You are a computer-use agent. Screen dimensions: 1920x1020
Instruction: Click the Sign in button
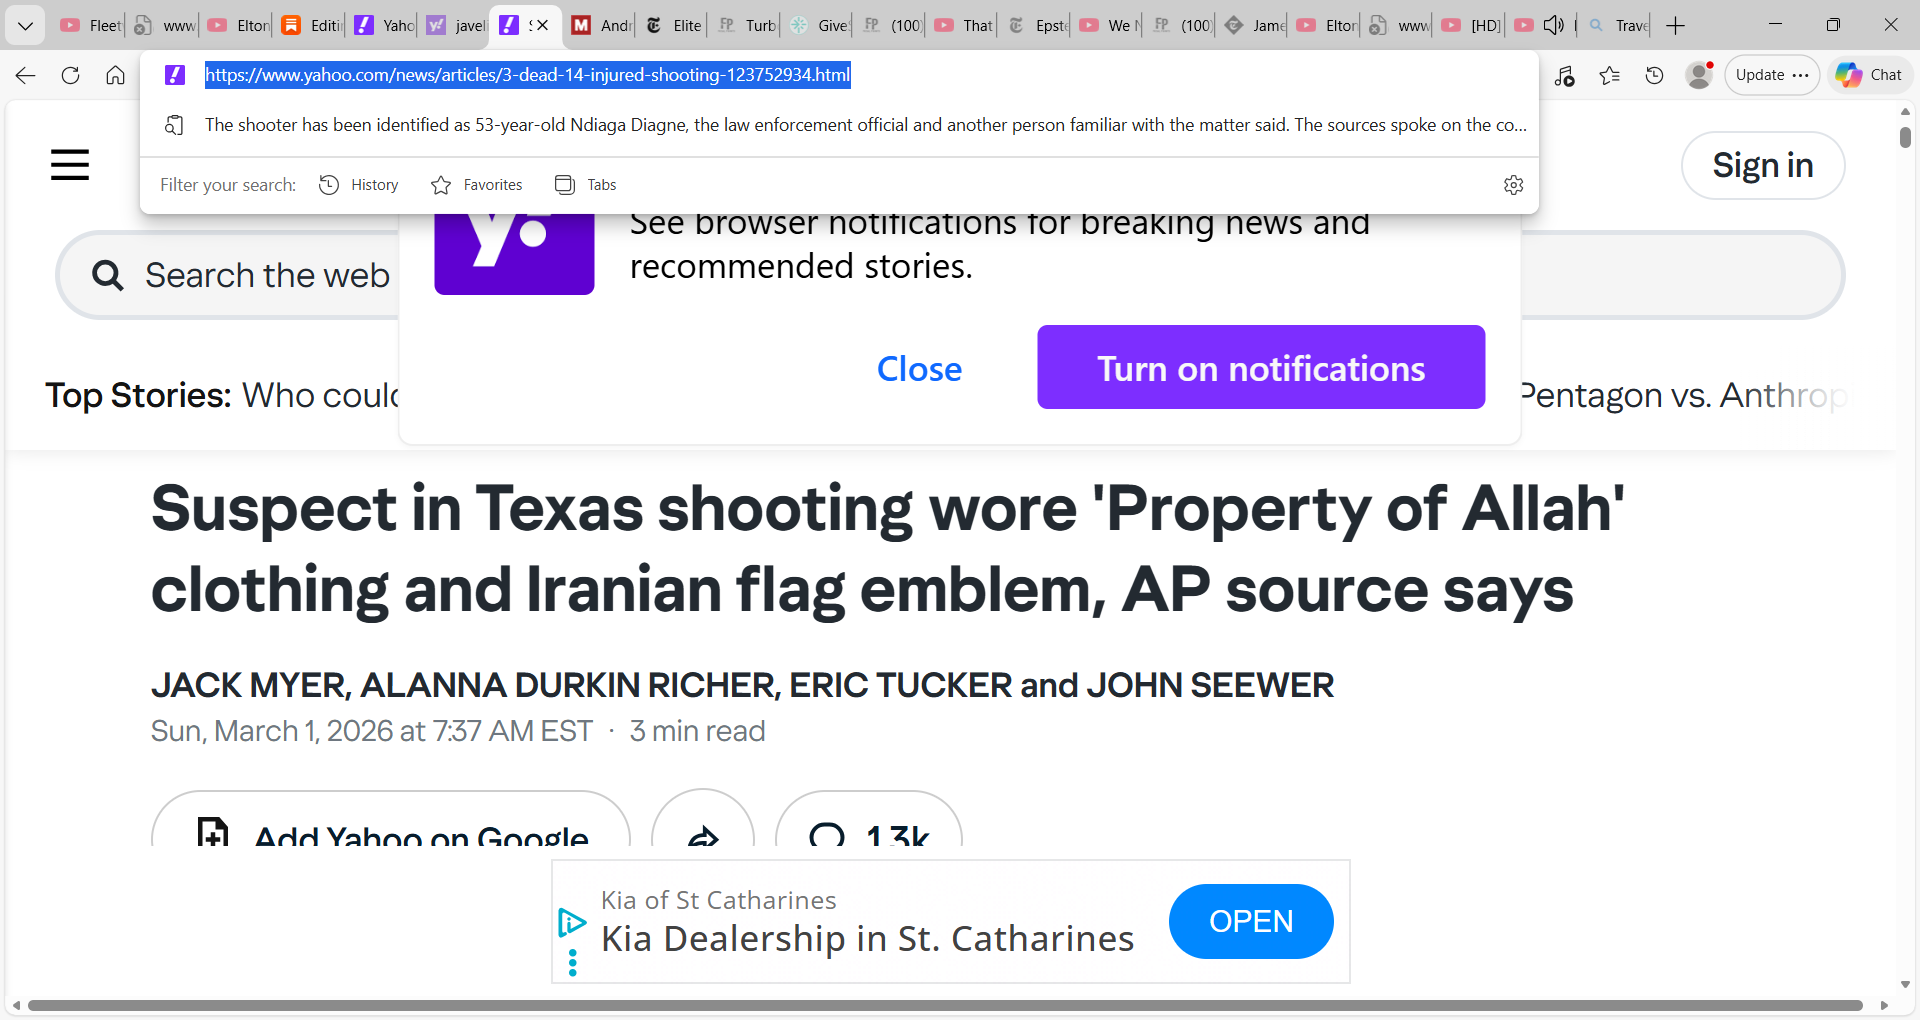coord(1763,165)
